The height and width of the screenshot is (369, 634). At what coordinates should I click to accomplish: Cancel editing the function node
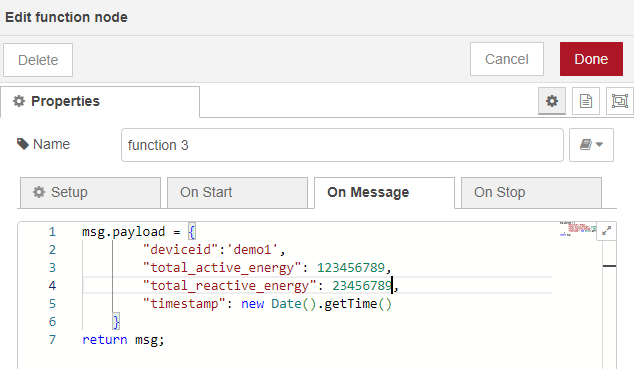click(x=507, y=59)
